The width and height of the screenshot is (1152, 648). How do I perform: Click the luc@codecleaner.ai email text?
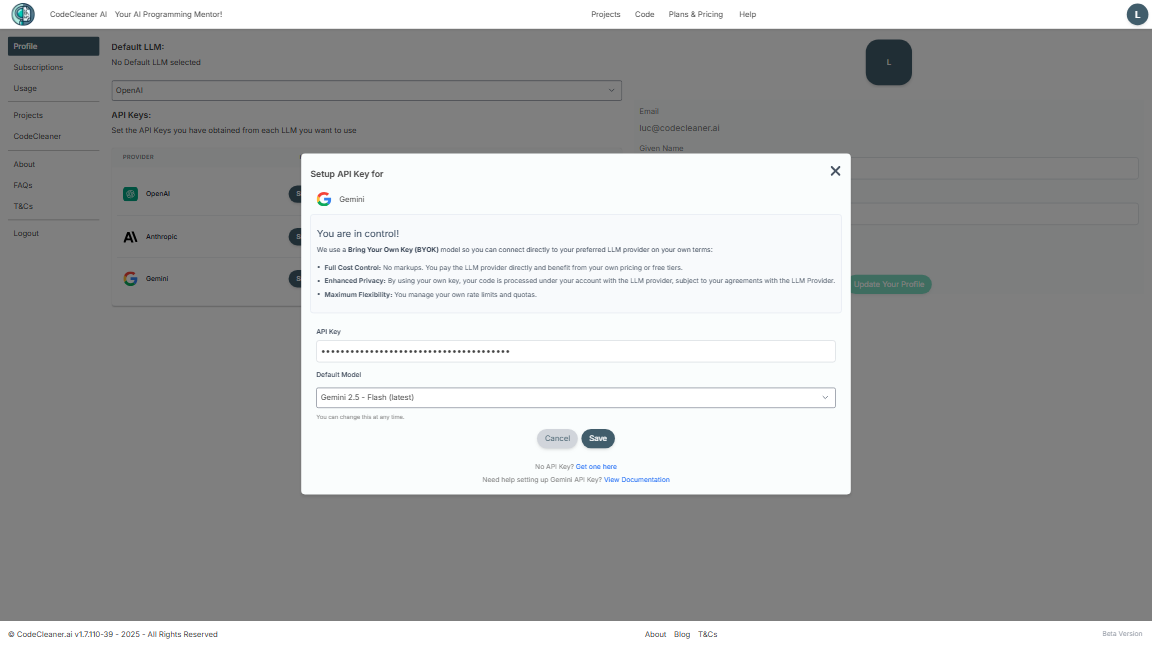679,128
